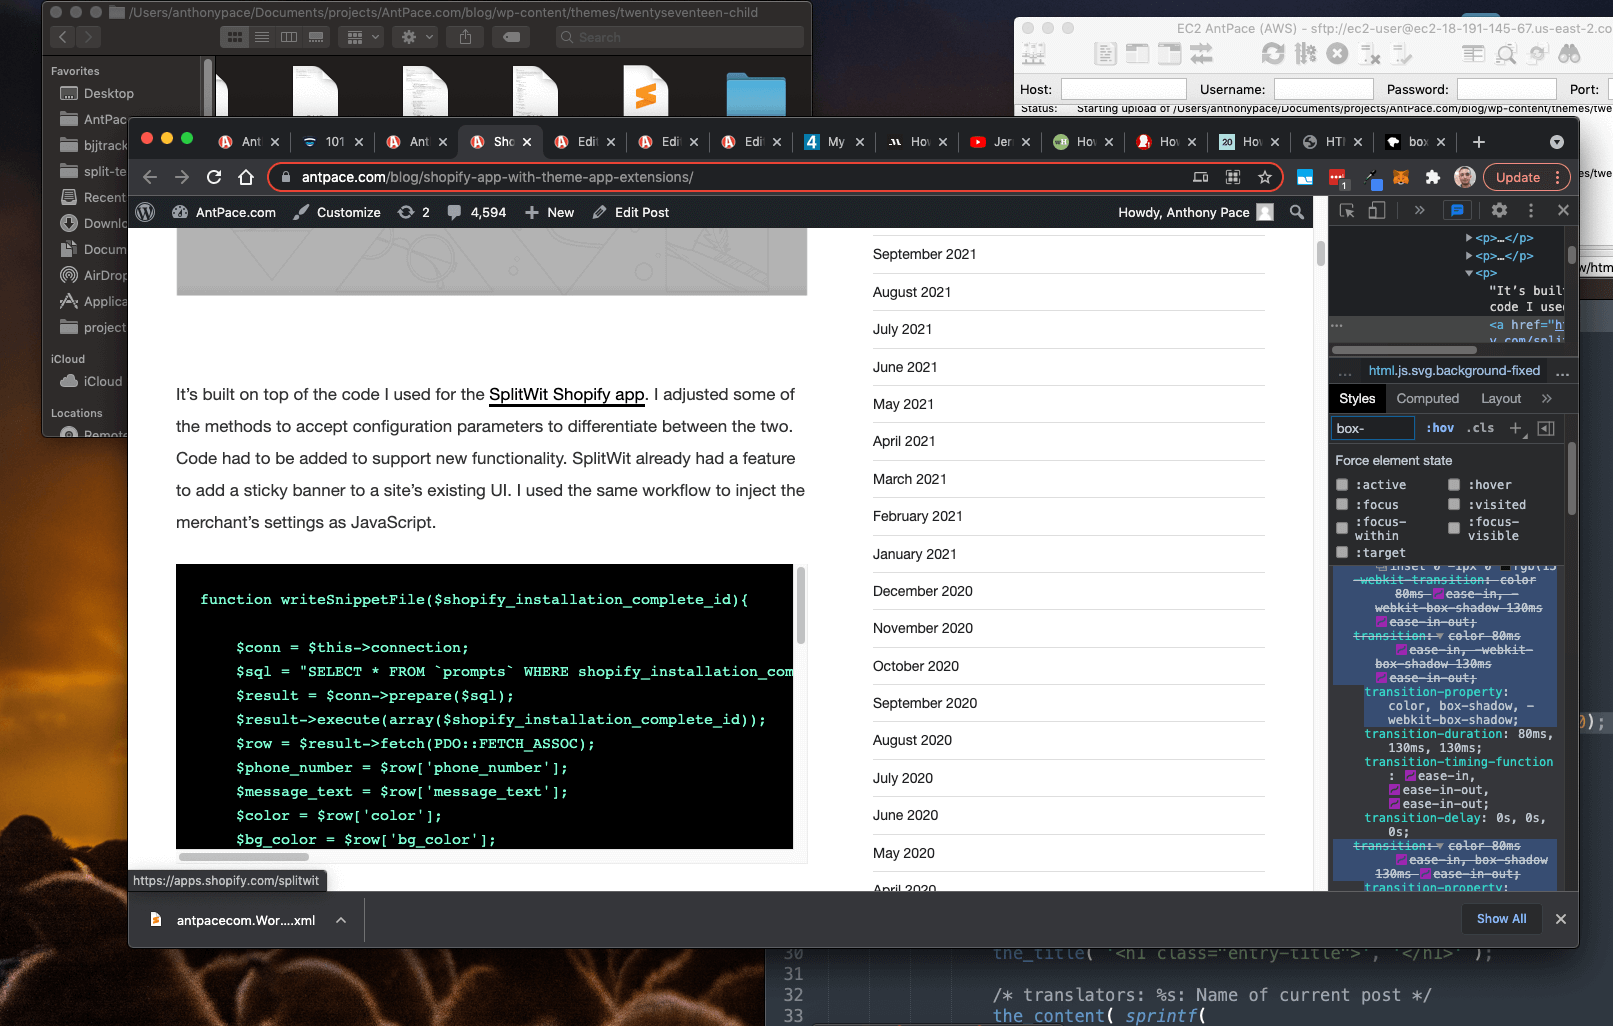Check the :focus-visible force state

point(1454,528)
